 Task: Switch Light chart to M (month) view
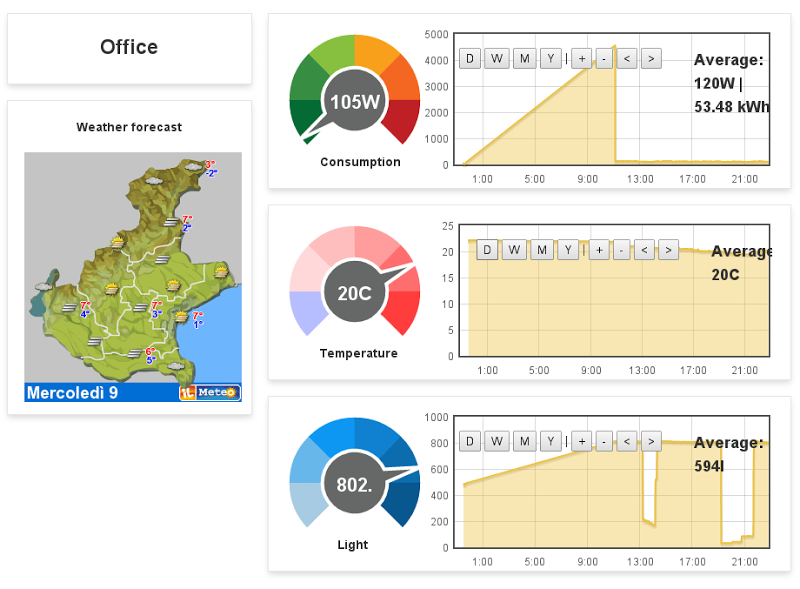pos(524,441)
